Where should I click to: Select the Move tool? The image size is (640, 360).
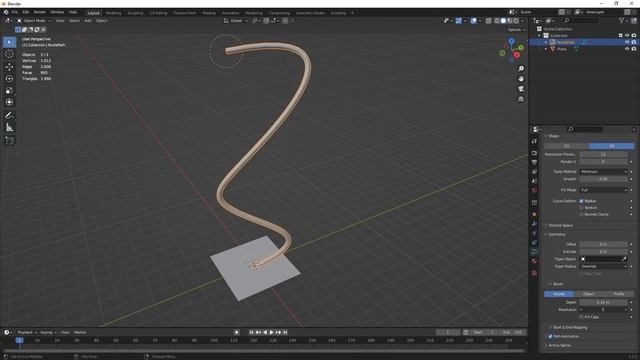click(9, 67)
